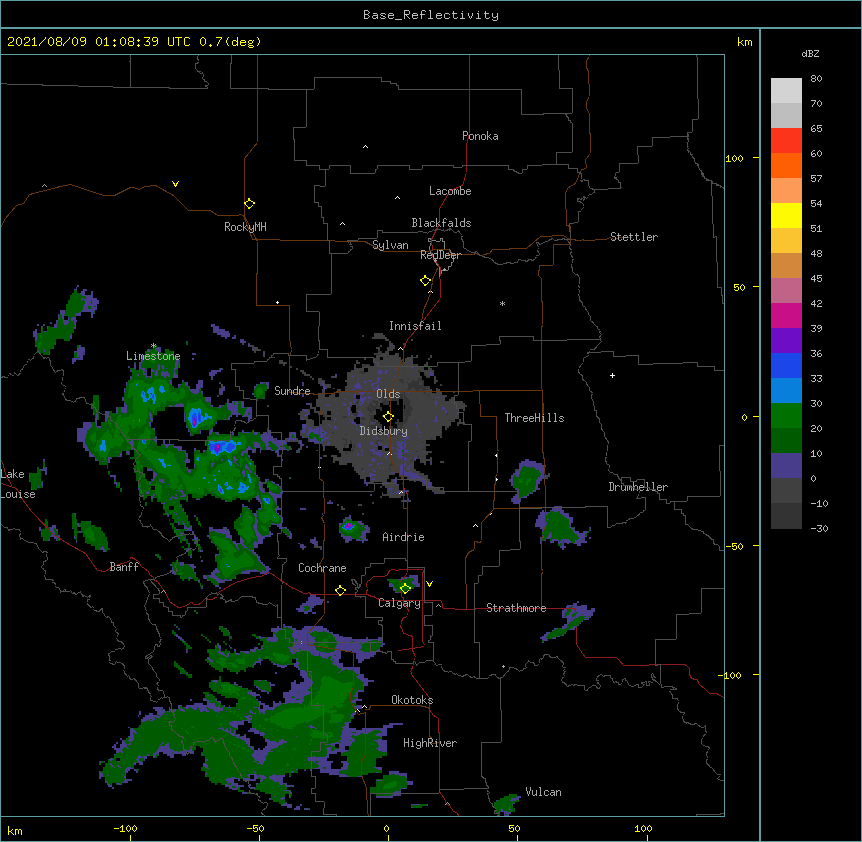Select the dark green 10-20 dBZ swatch
Image resolution: width=862 pixels, height=842 pixels.
(786, 441)
